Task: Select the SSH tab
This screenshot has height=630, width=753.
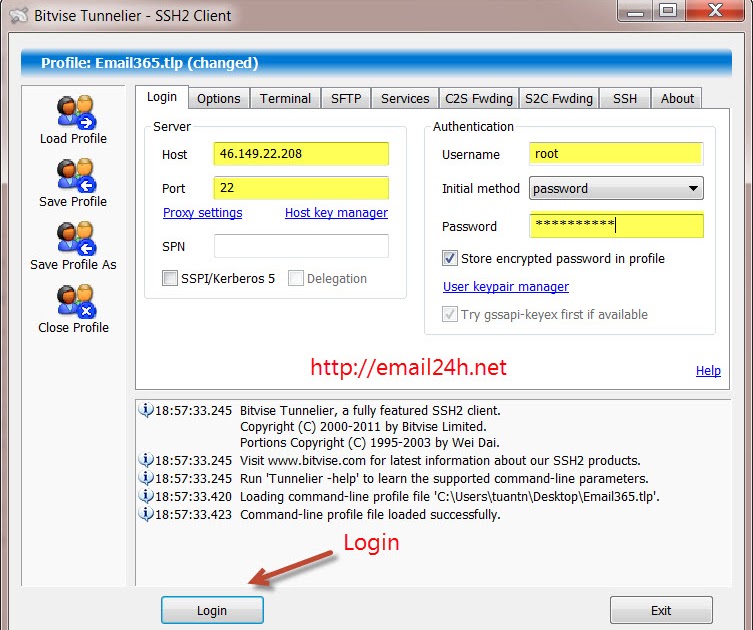Action: [625, 98]
